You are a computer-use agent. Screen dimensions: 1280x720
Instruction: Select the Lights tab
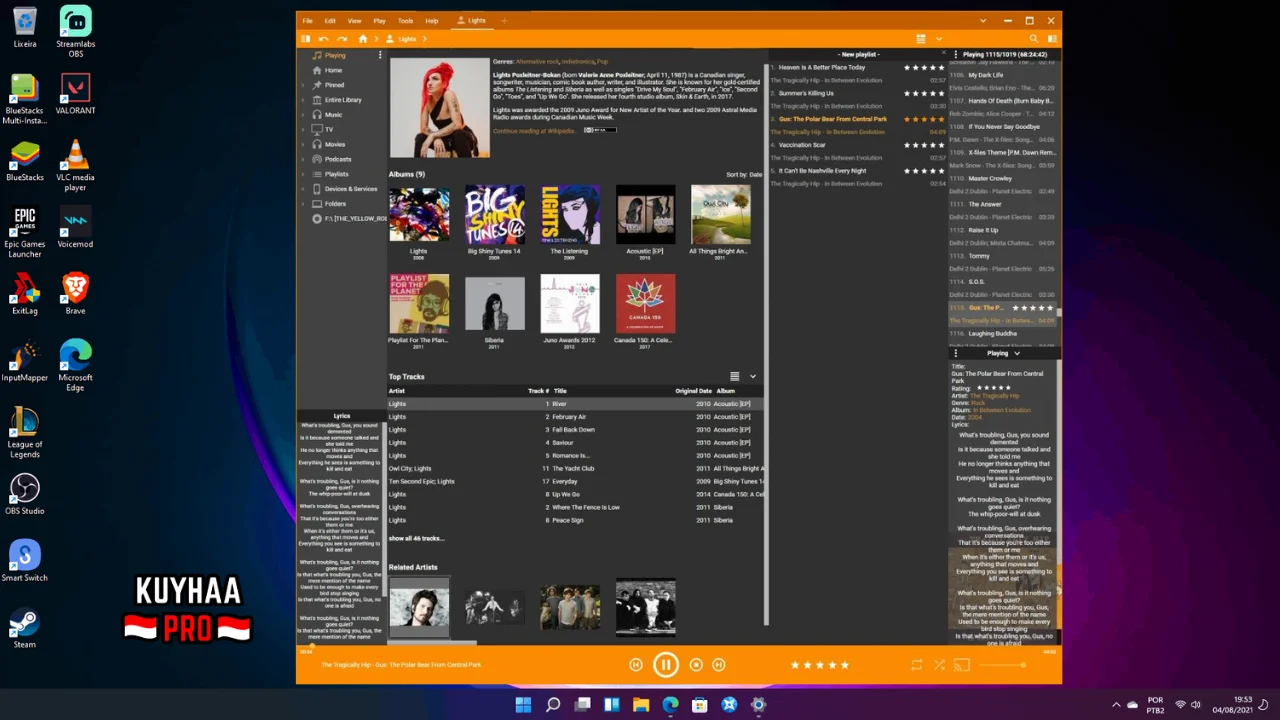click(471, 20)
